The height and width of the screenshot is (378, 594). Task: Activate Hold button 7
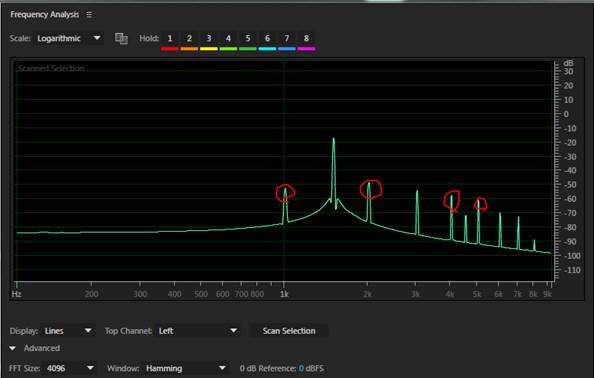pyautogui.click(x=287, y=39)
